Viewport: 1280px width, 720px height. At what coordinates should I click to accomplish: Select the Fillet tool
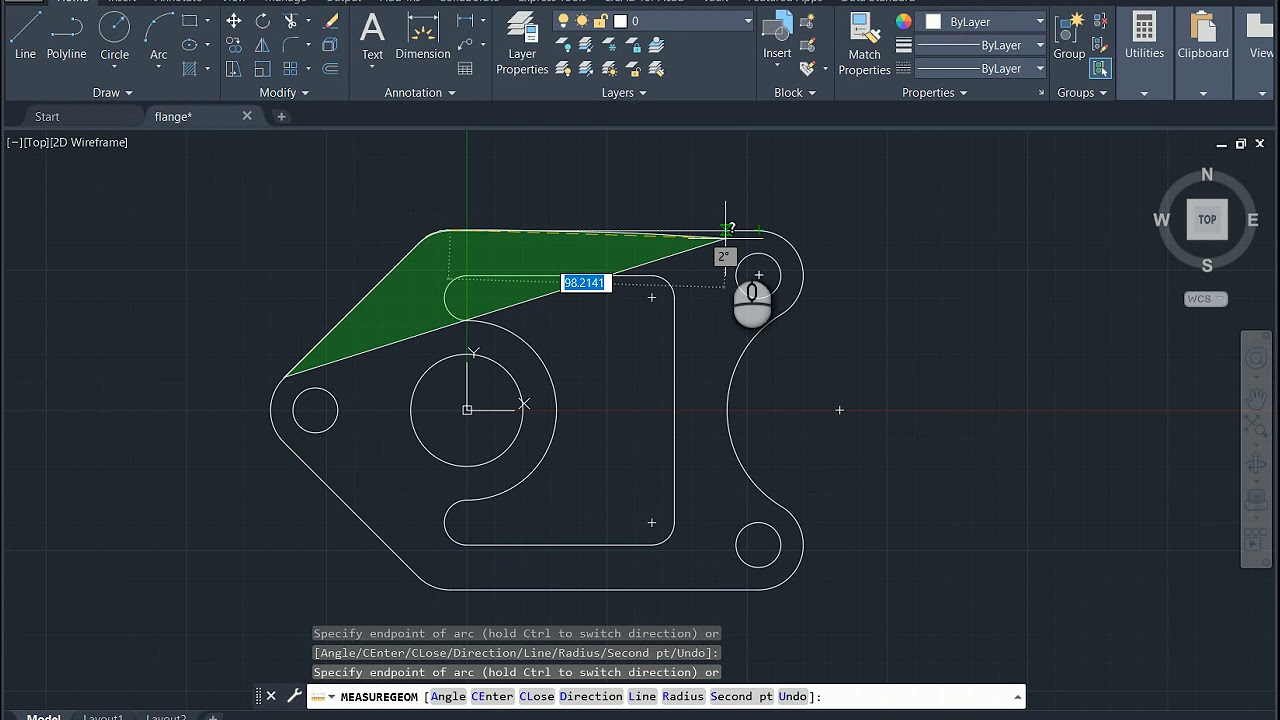click(x=291, y=45)
